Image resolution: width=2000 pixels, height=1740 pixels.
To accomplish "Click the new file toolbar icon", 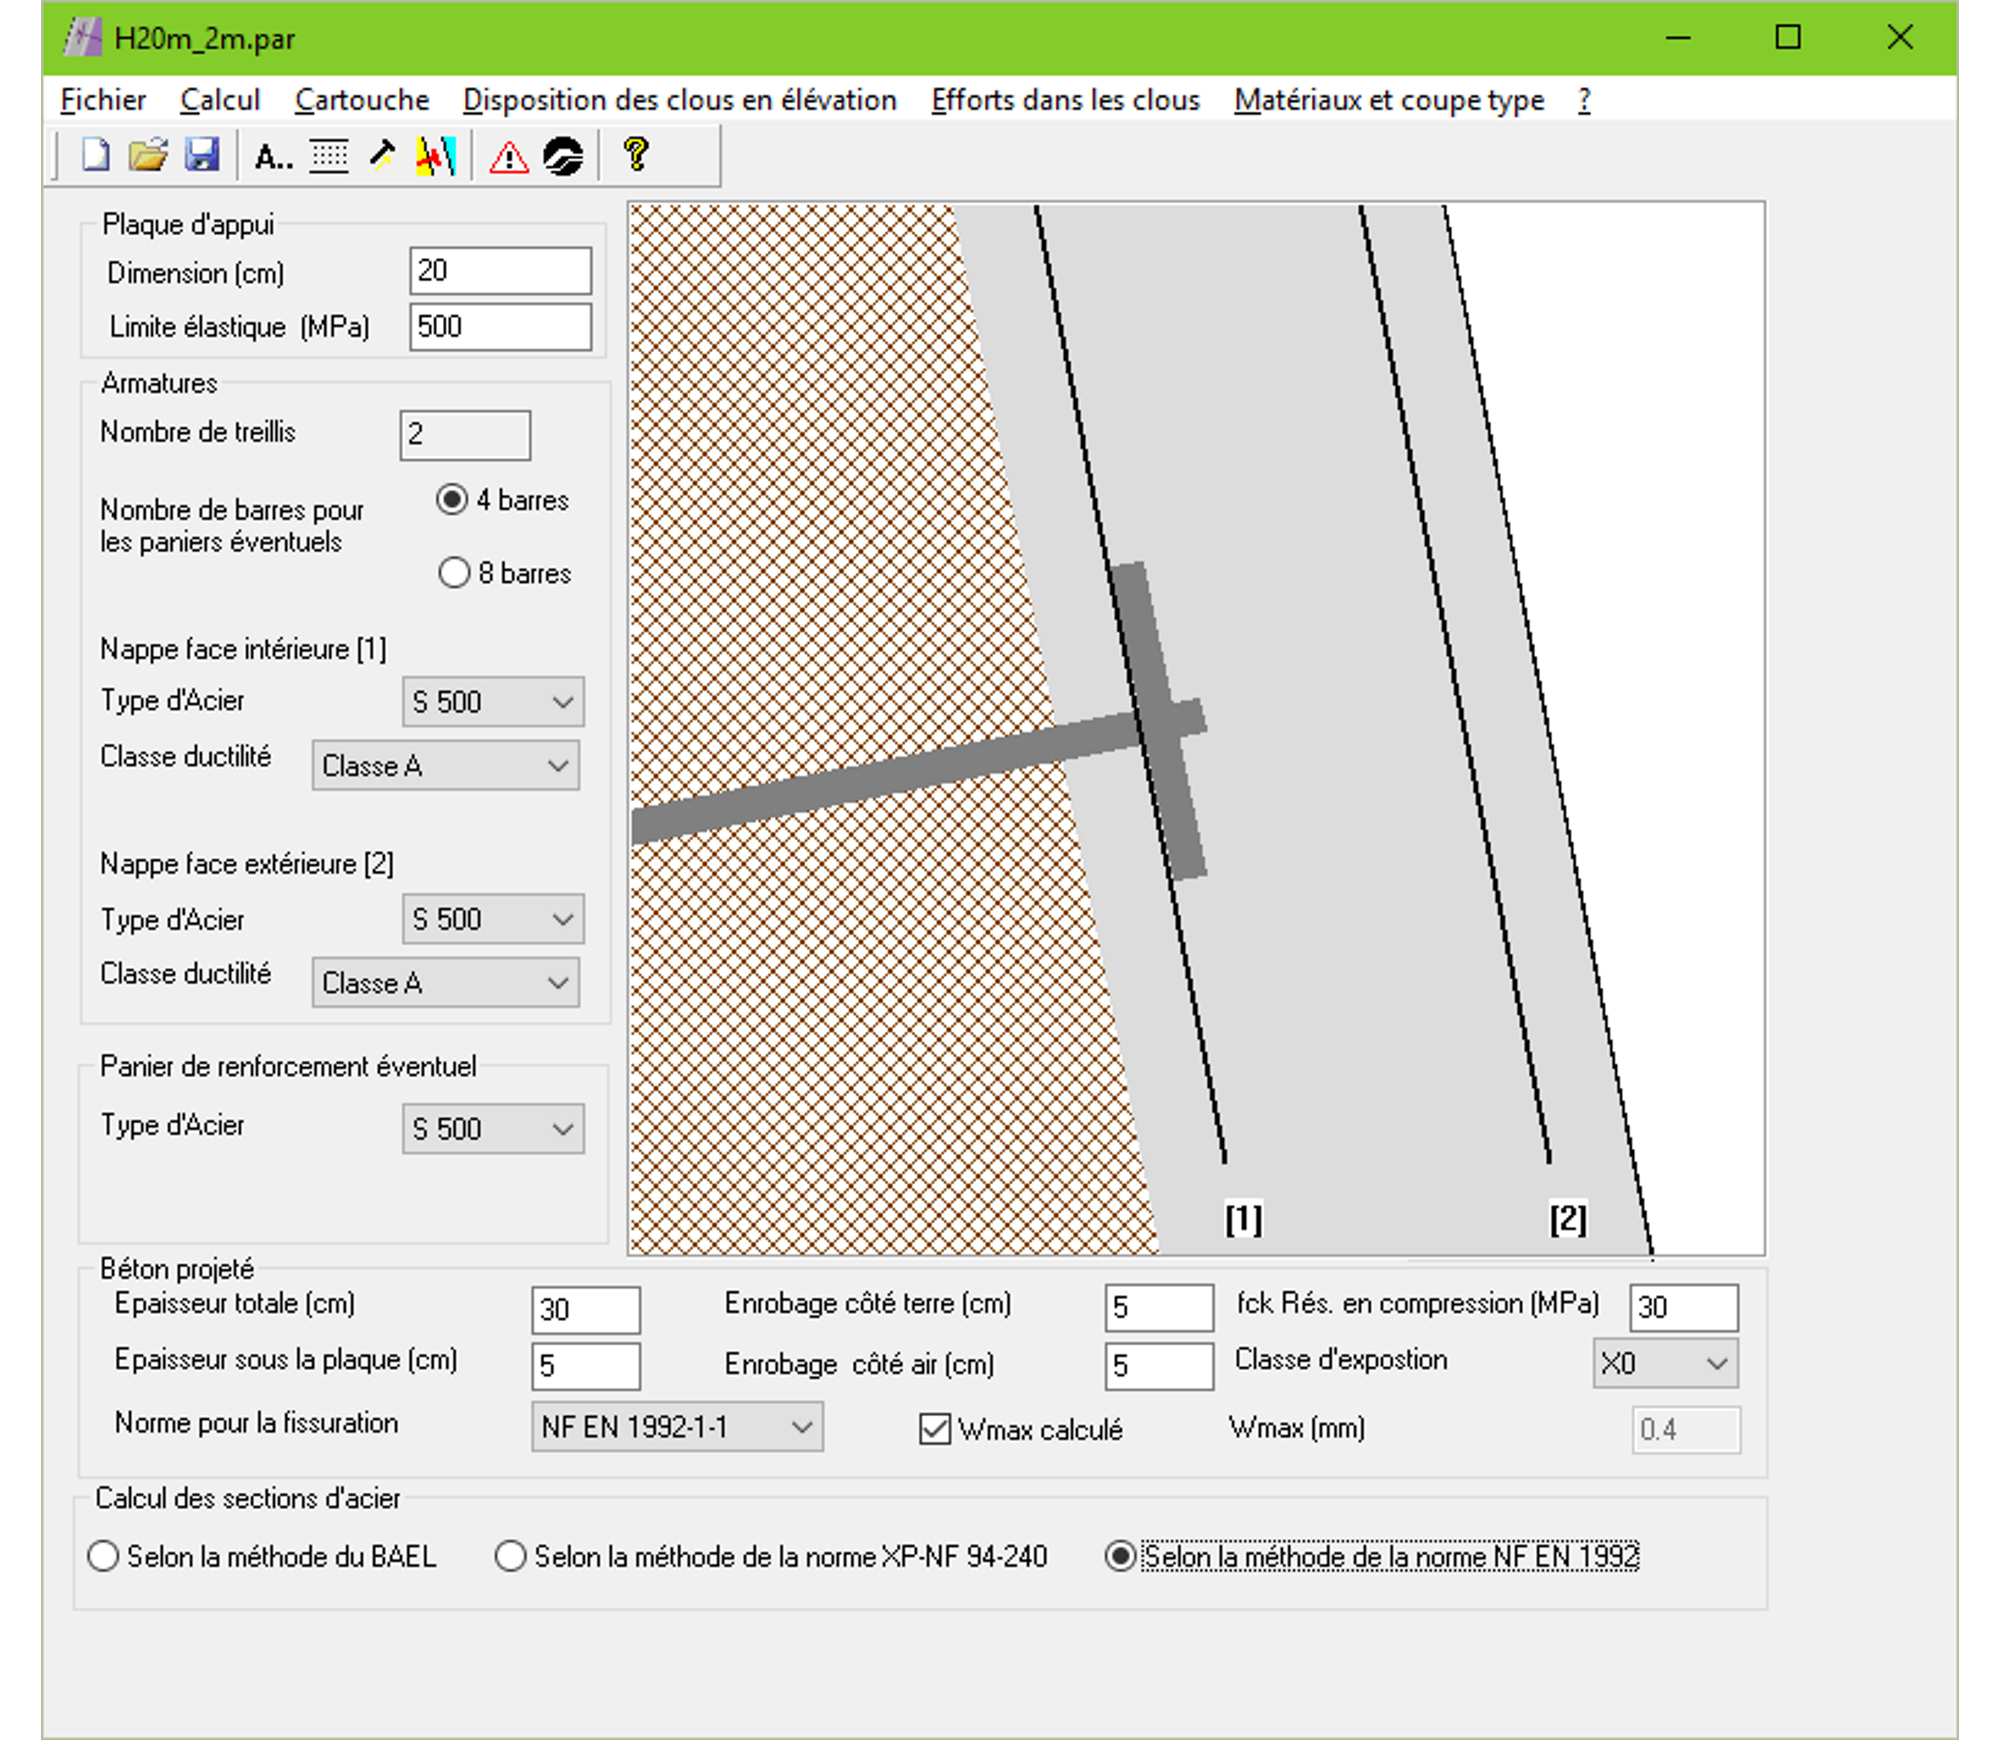I will [x=95, y=155].
